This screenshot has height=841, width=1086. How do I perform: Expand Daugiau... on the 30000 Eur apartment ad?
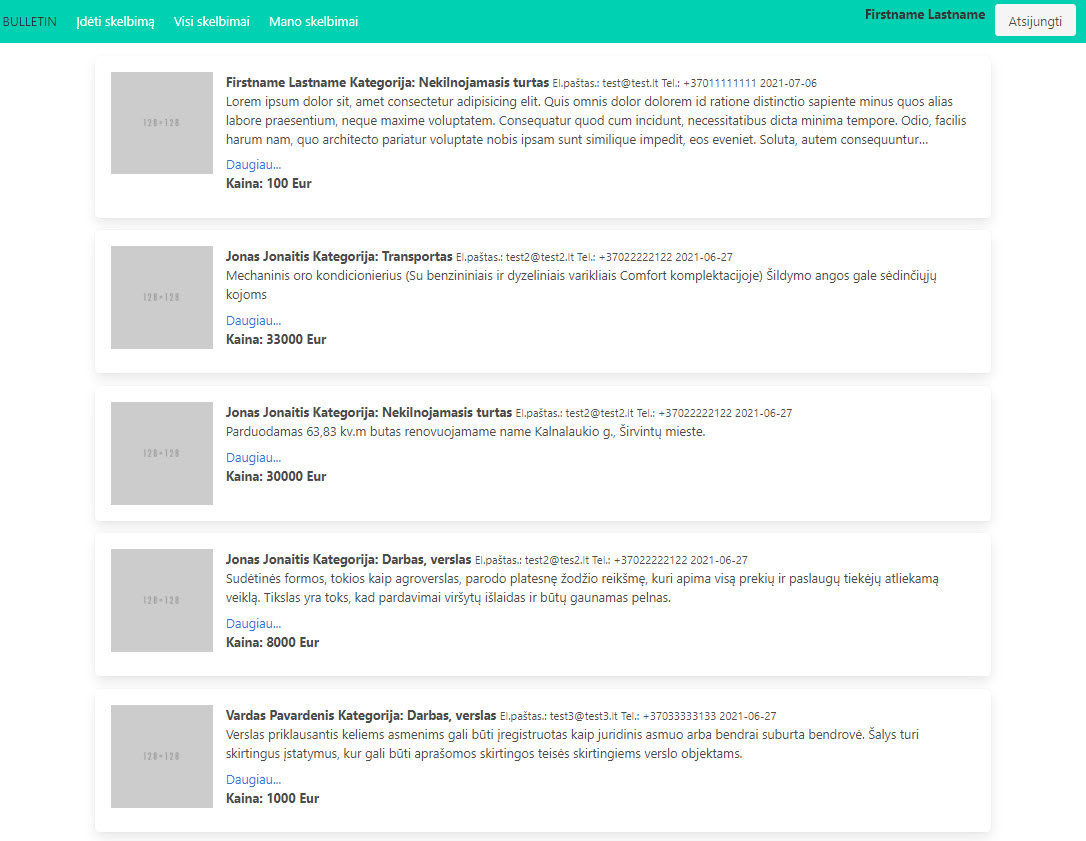(x=252, y=457)
